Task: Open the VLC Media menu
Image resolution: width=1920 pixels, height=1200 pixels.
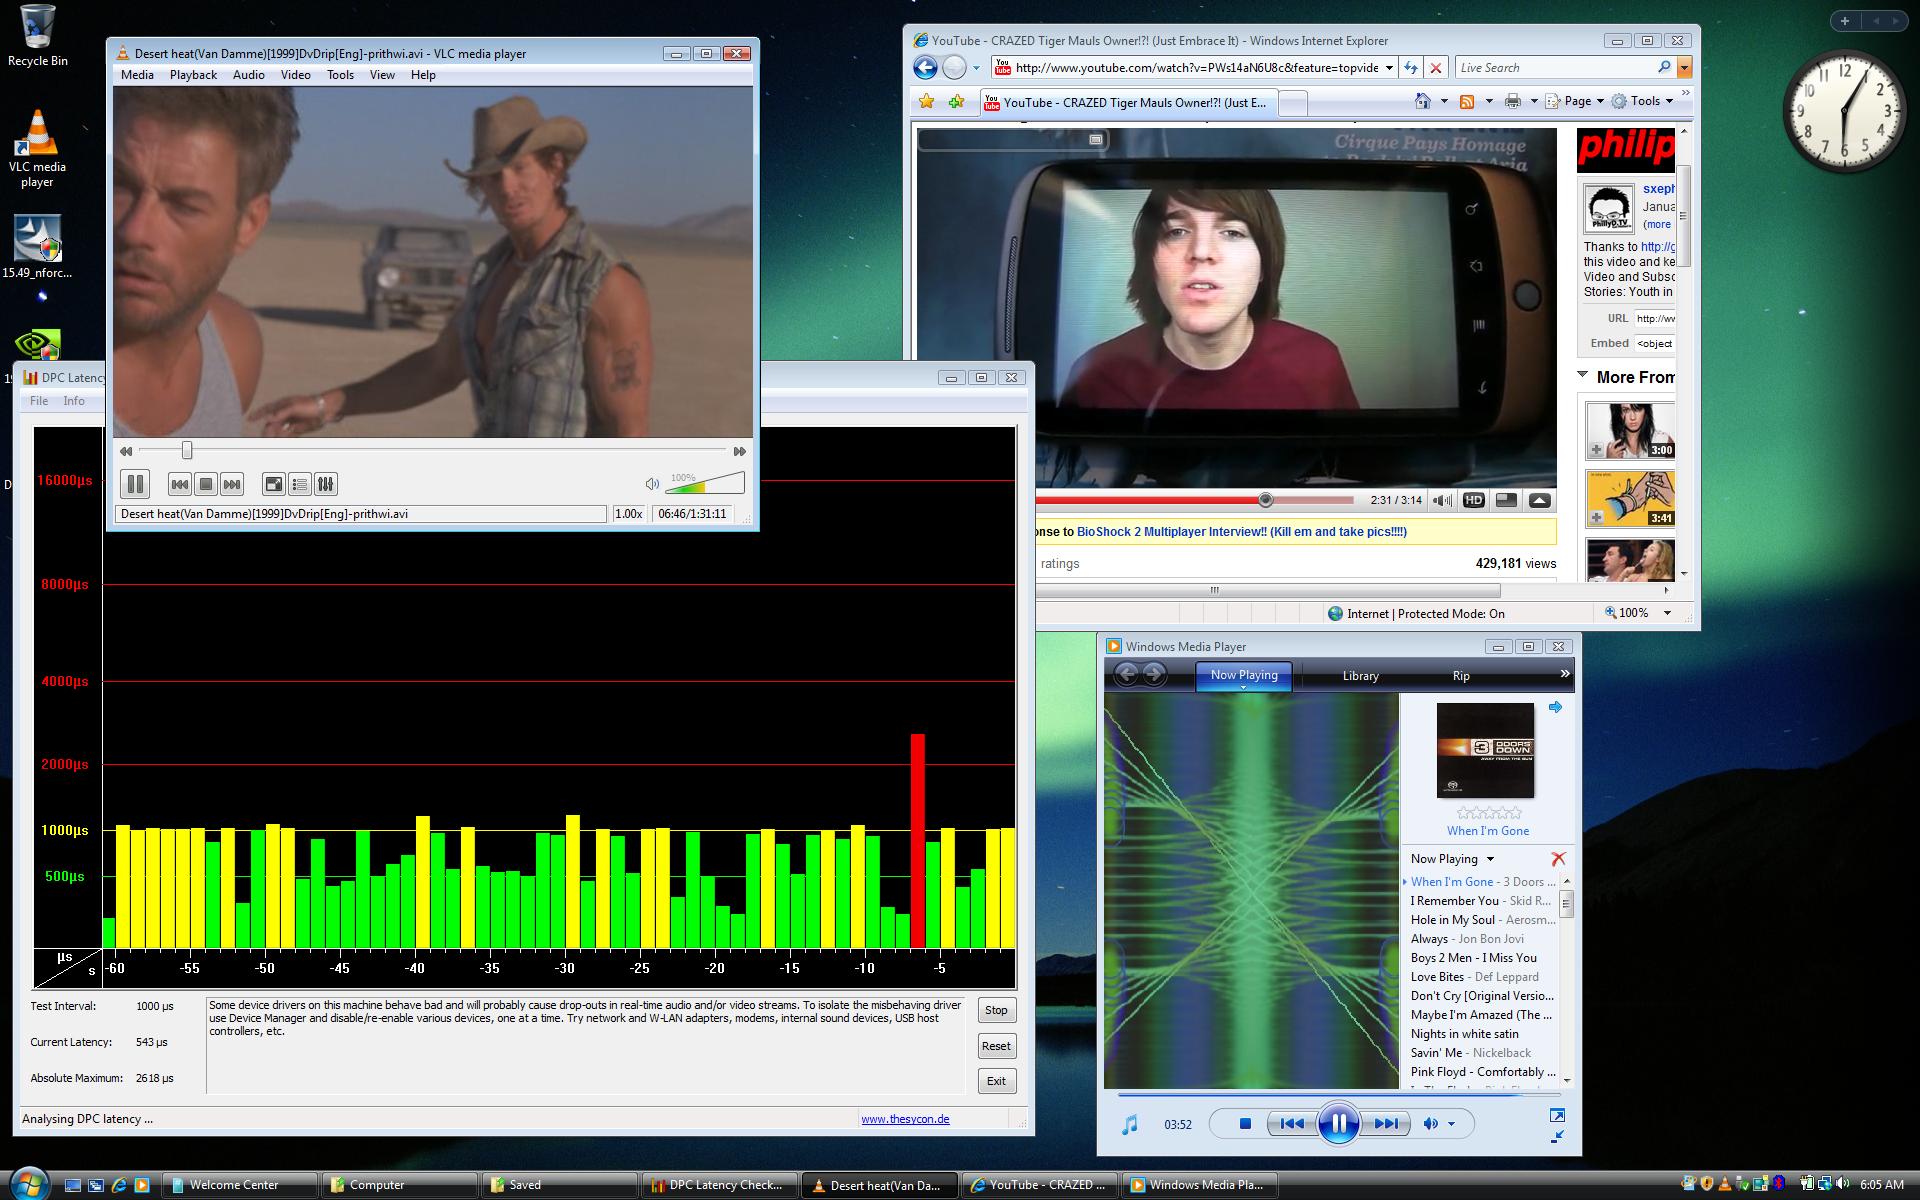Action: click(137, 75)
